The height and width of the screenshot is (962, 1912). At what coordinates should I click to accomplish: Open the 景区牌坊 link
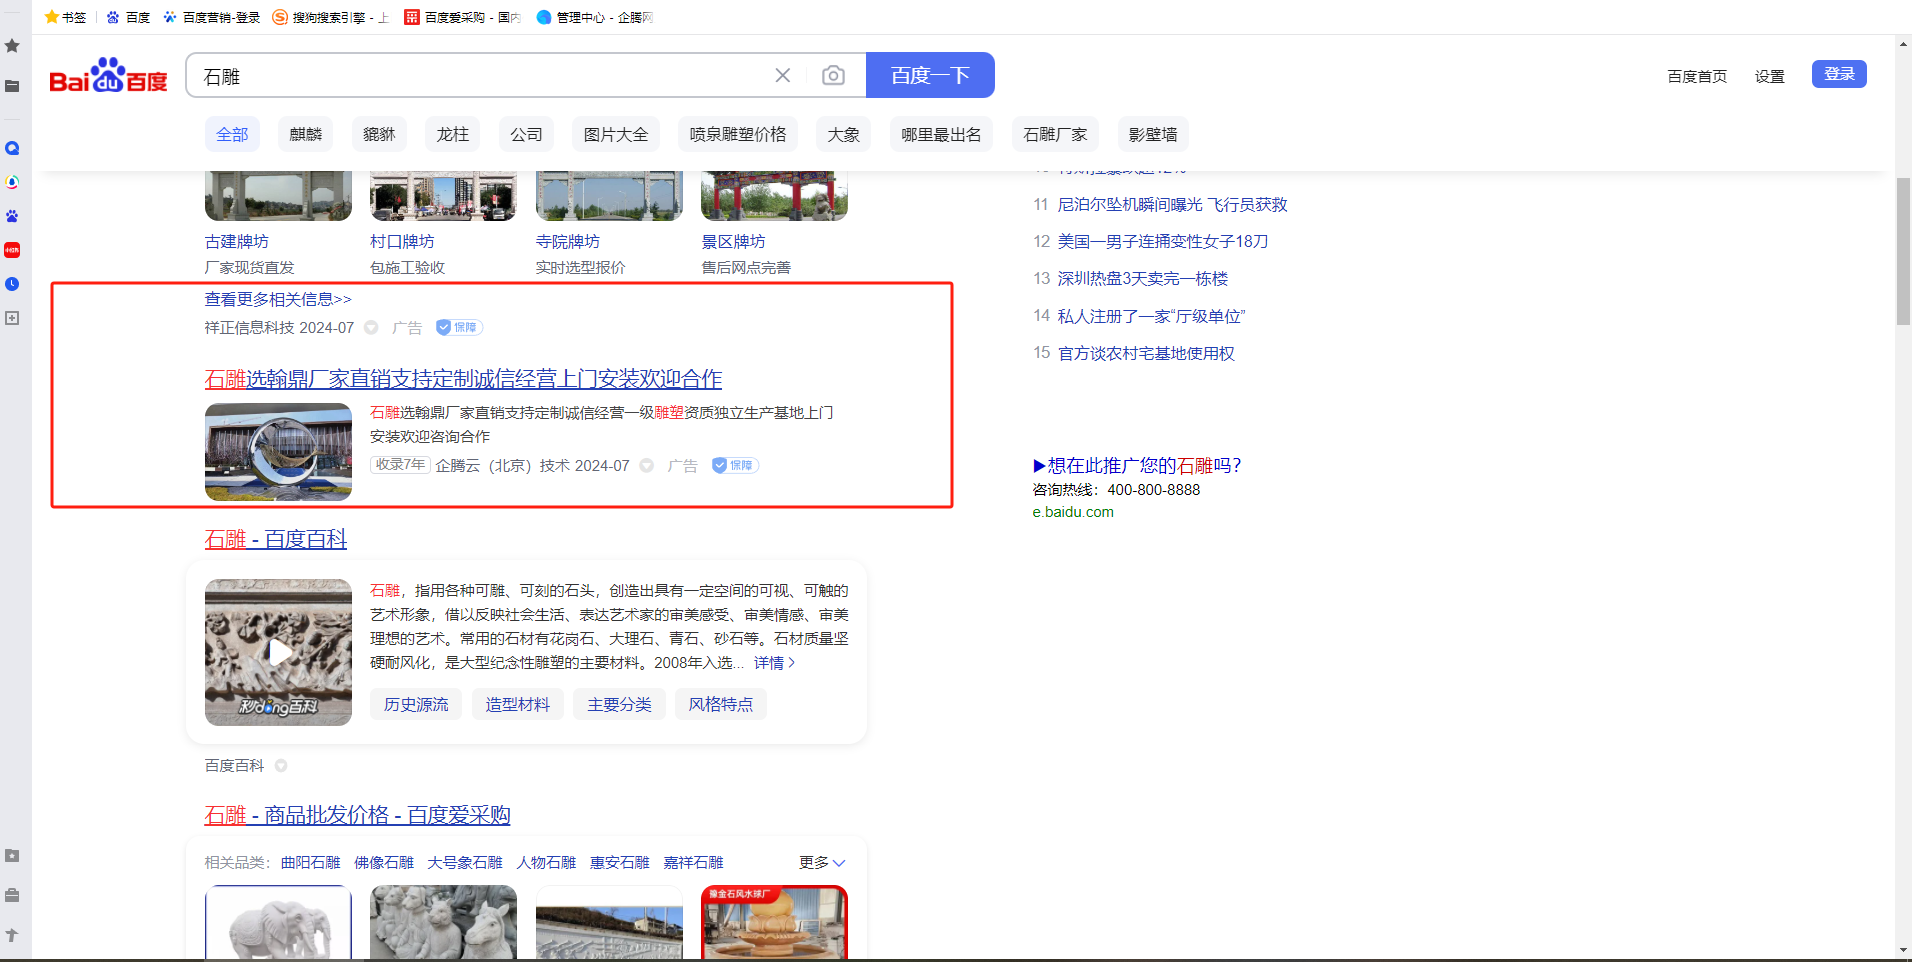point(734,242)
